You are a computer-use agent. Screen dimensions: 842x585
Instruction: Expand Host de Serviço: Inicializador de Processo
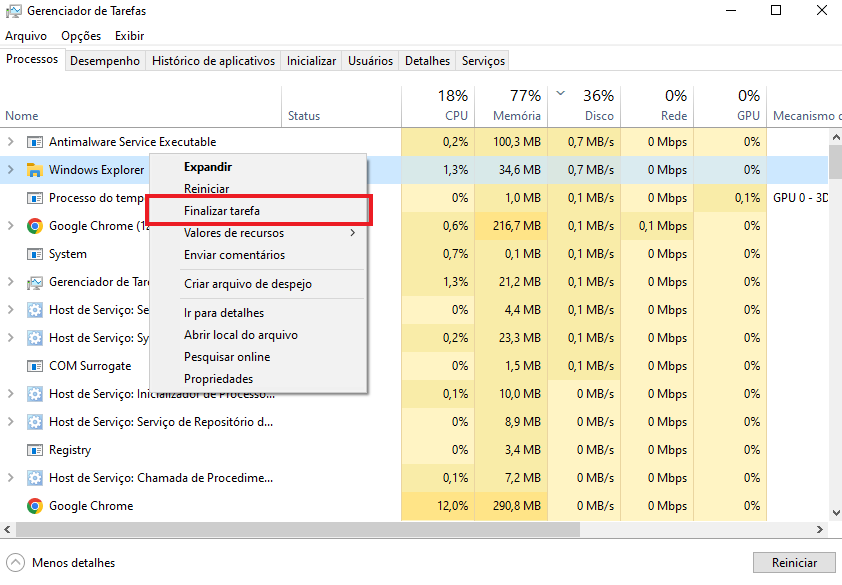(10, 394)
